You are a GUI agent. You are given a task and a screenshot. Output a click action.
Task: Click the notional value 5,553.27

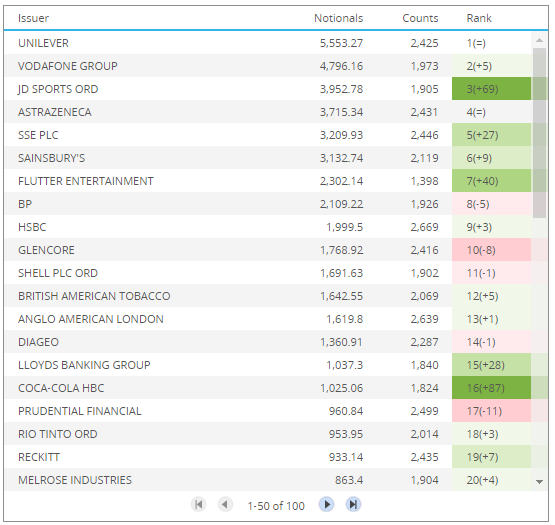pos(341,43)
